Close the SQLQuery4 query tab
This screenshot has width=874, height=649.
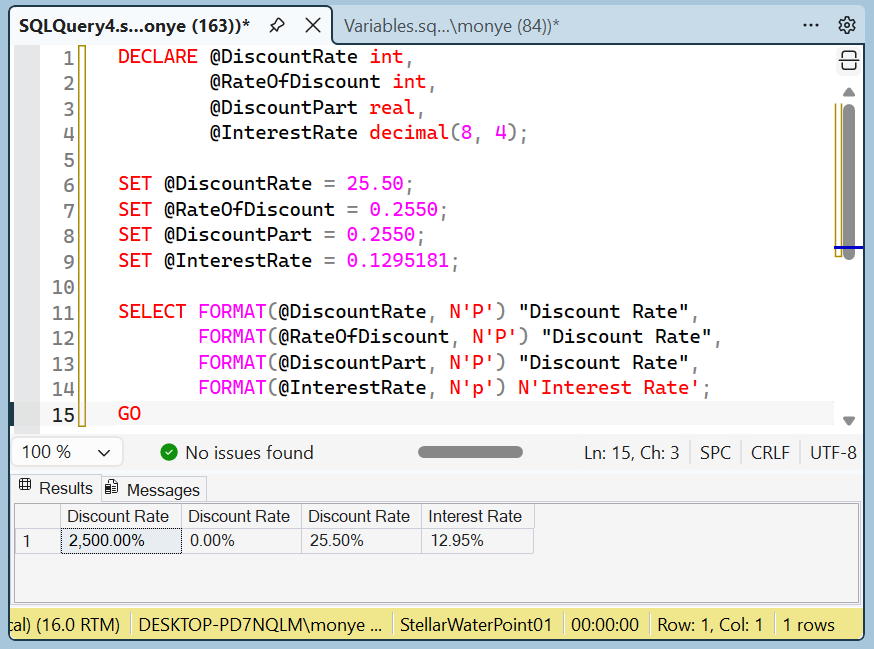click(313, 26)
